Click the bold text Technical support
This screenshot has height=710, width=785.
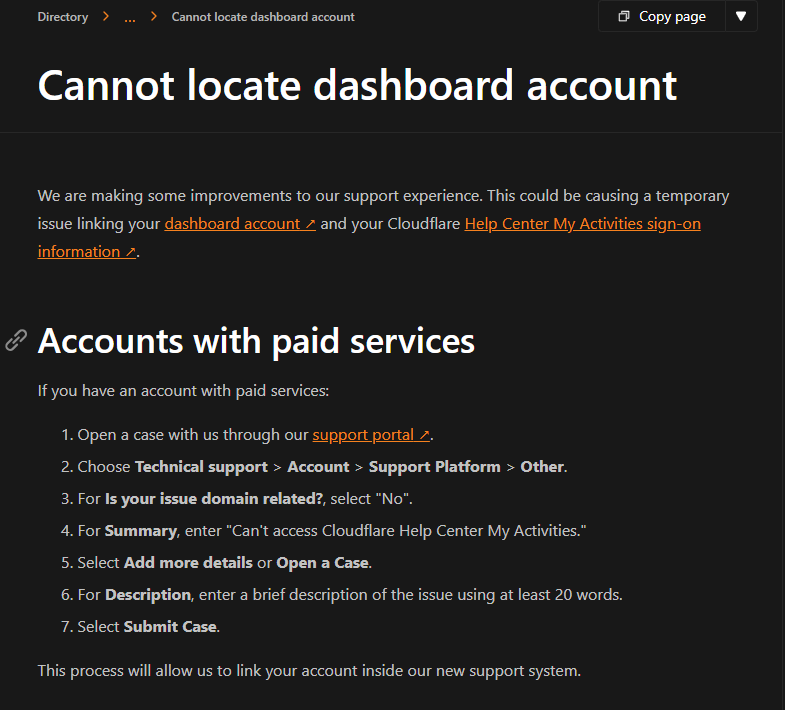point(201,467)
